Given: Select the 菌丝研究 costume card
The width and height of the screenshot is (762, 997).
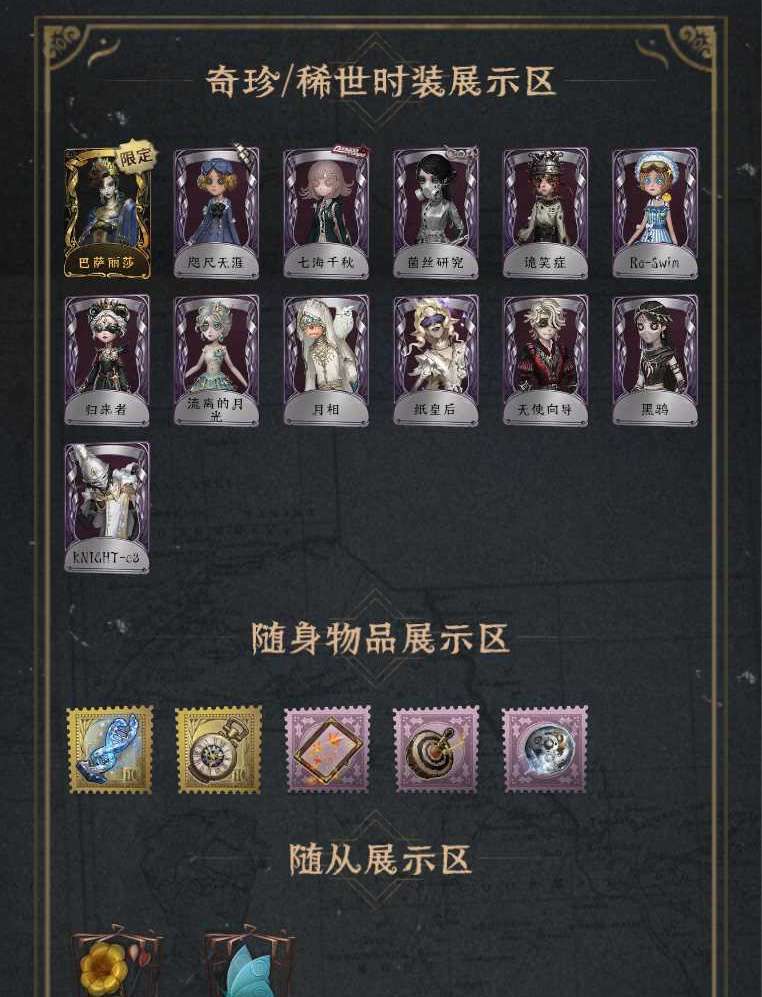Looking at the screenshot, I should coord(436,213).
